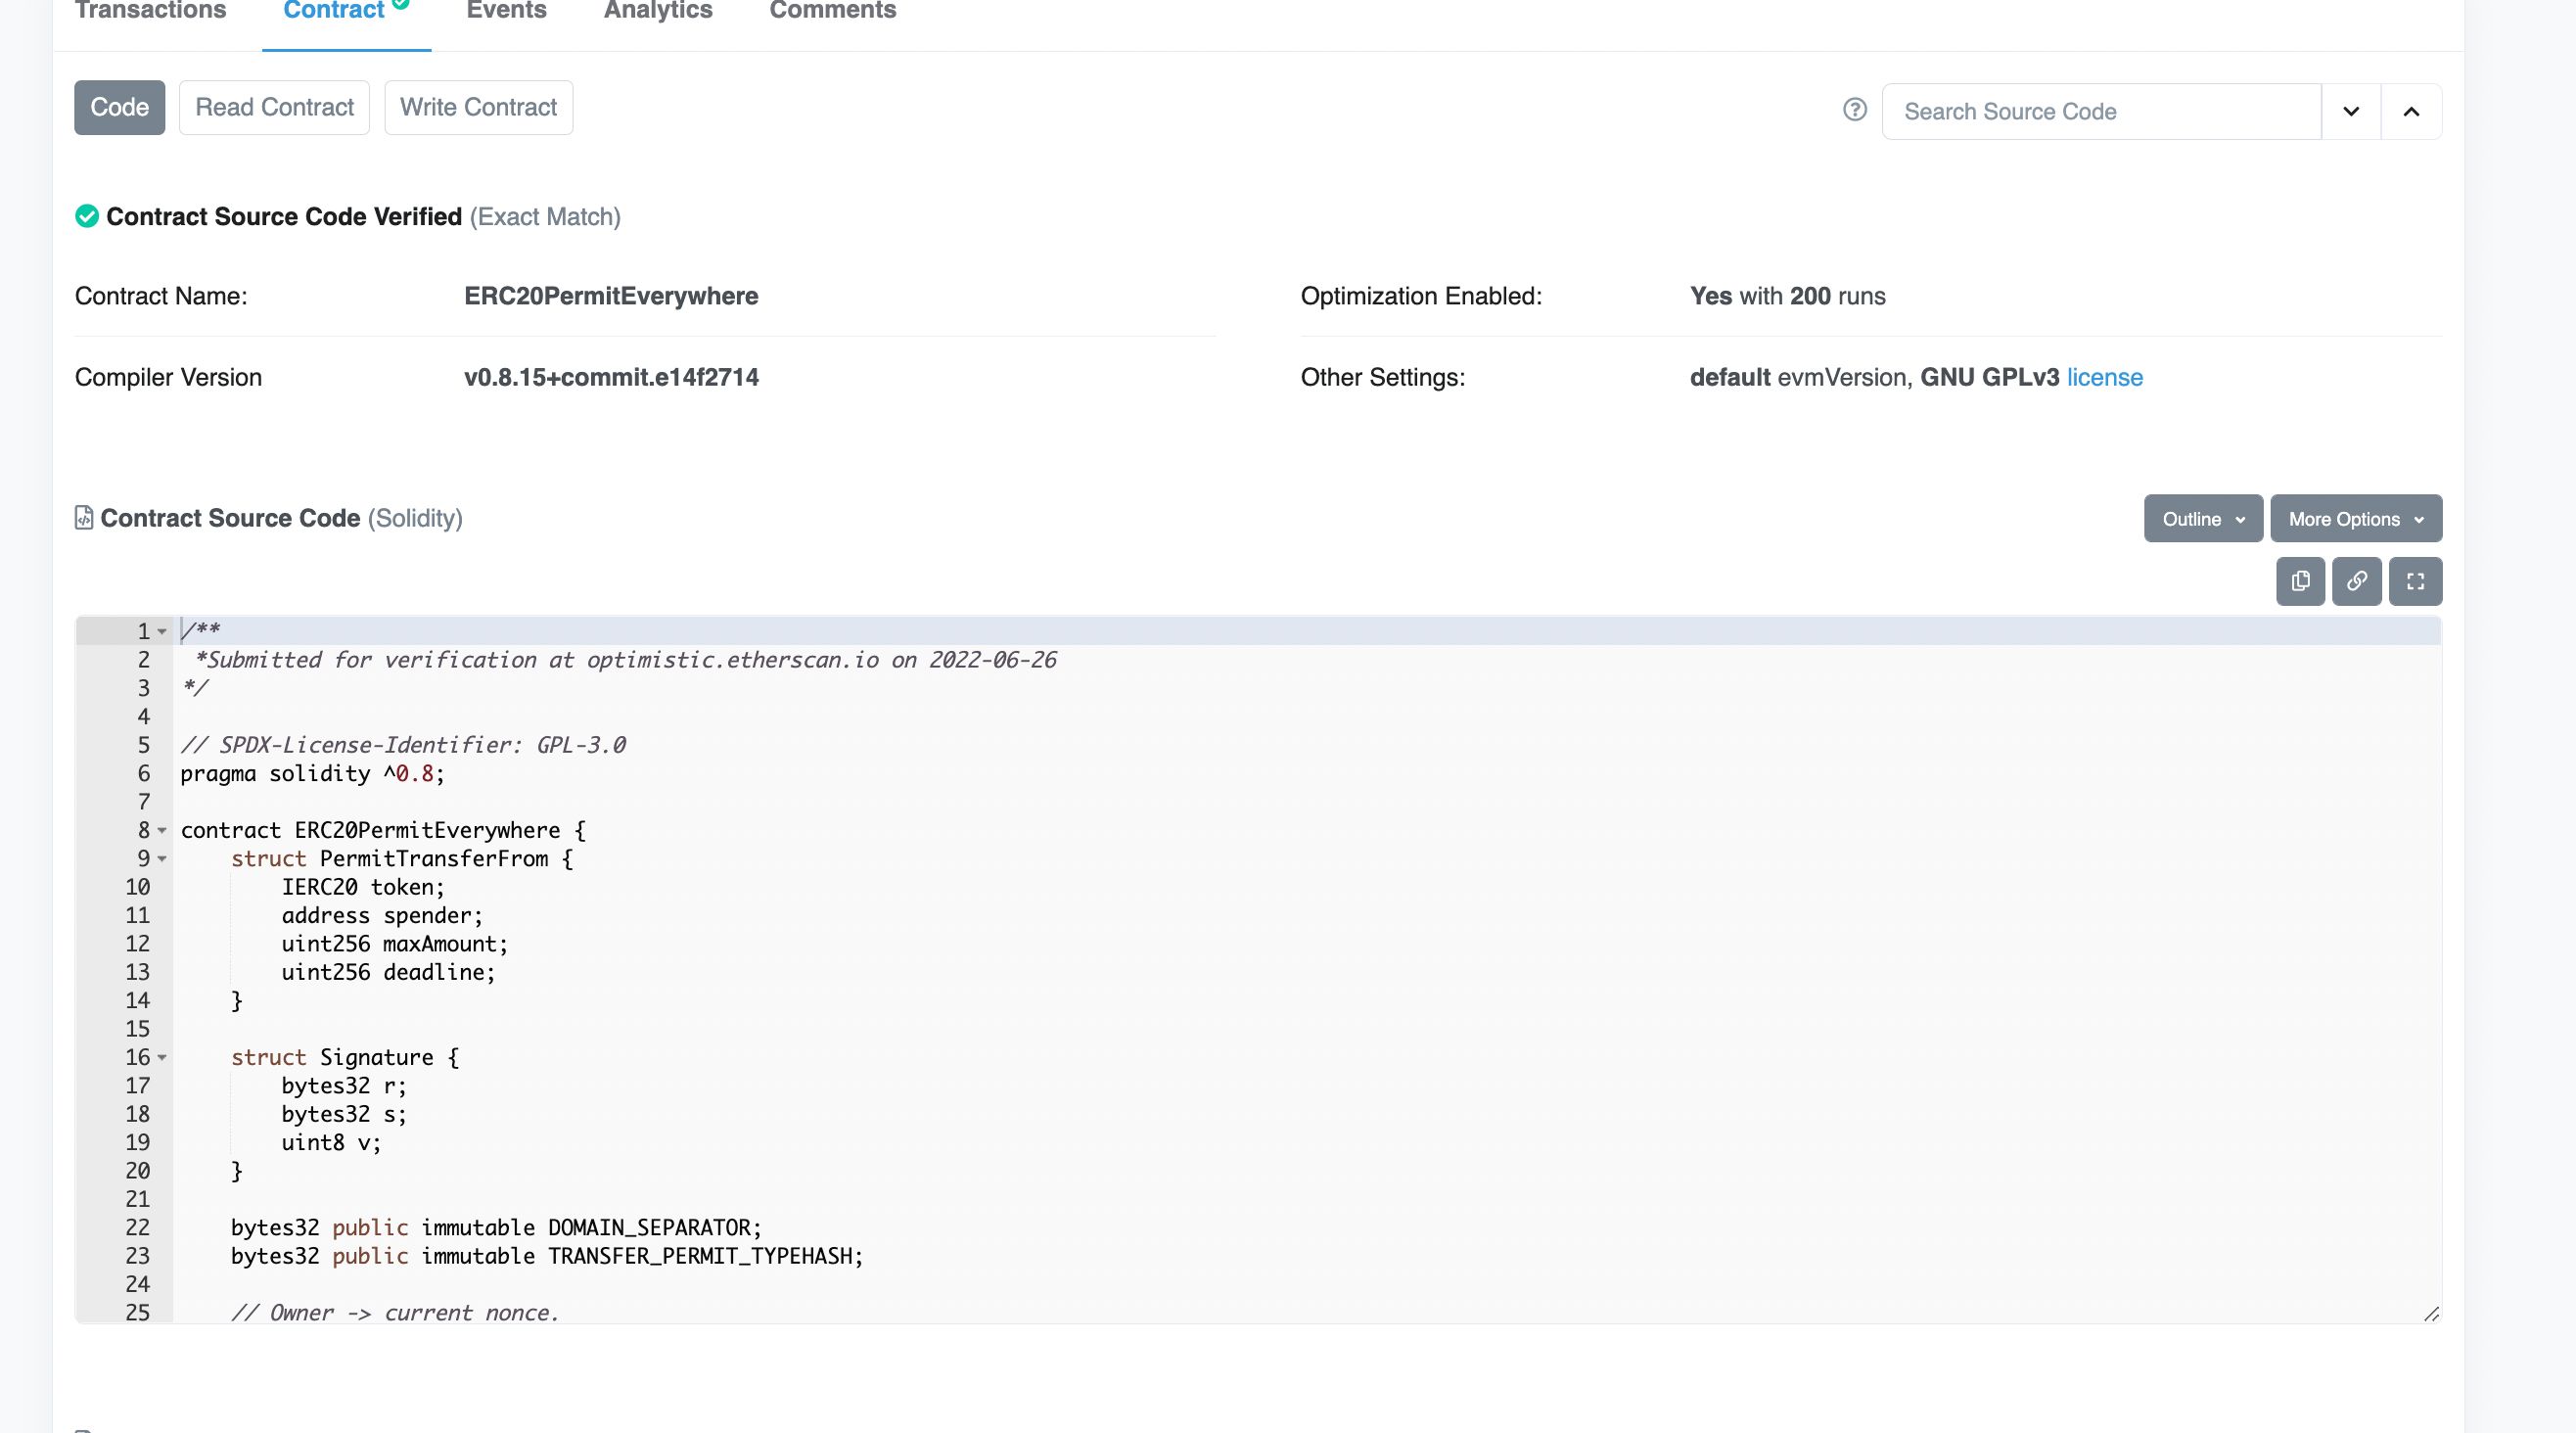Click code line 'IERC20 token;'

coord(362,887)
